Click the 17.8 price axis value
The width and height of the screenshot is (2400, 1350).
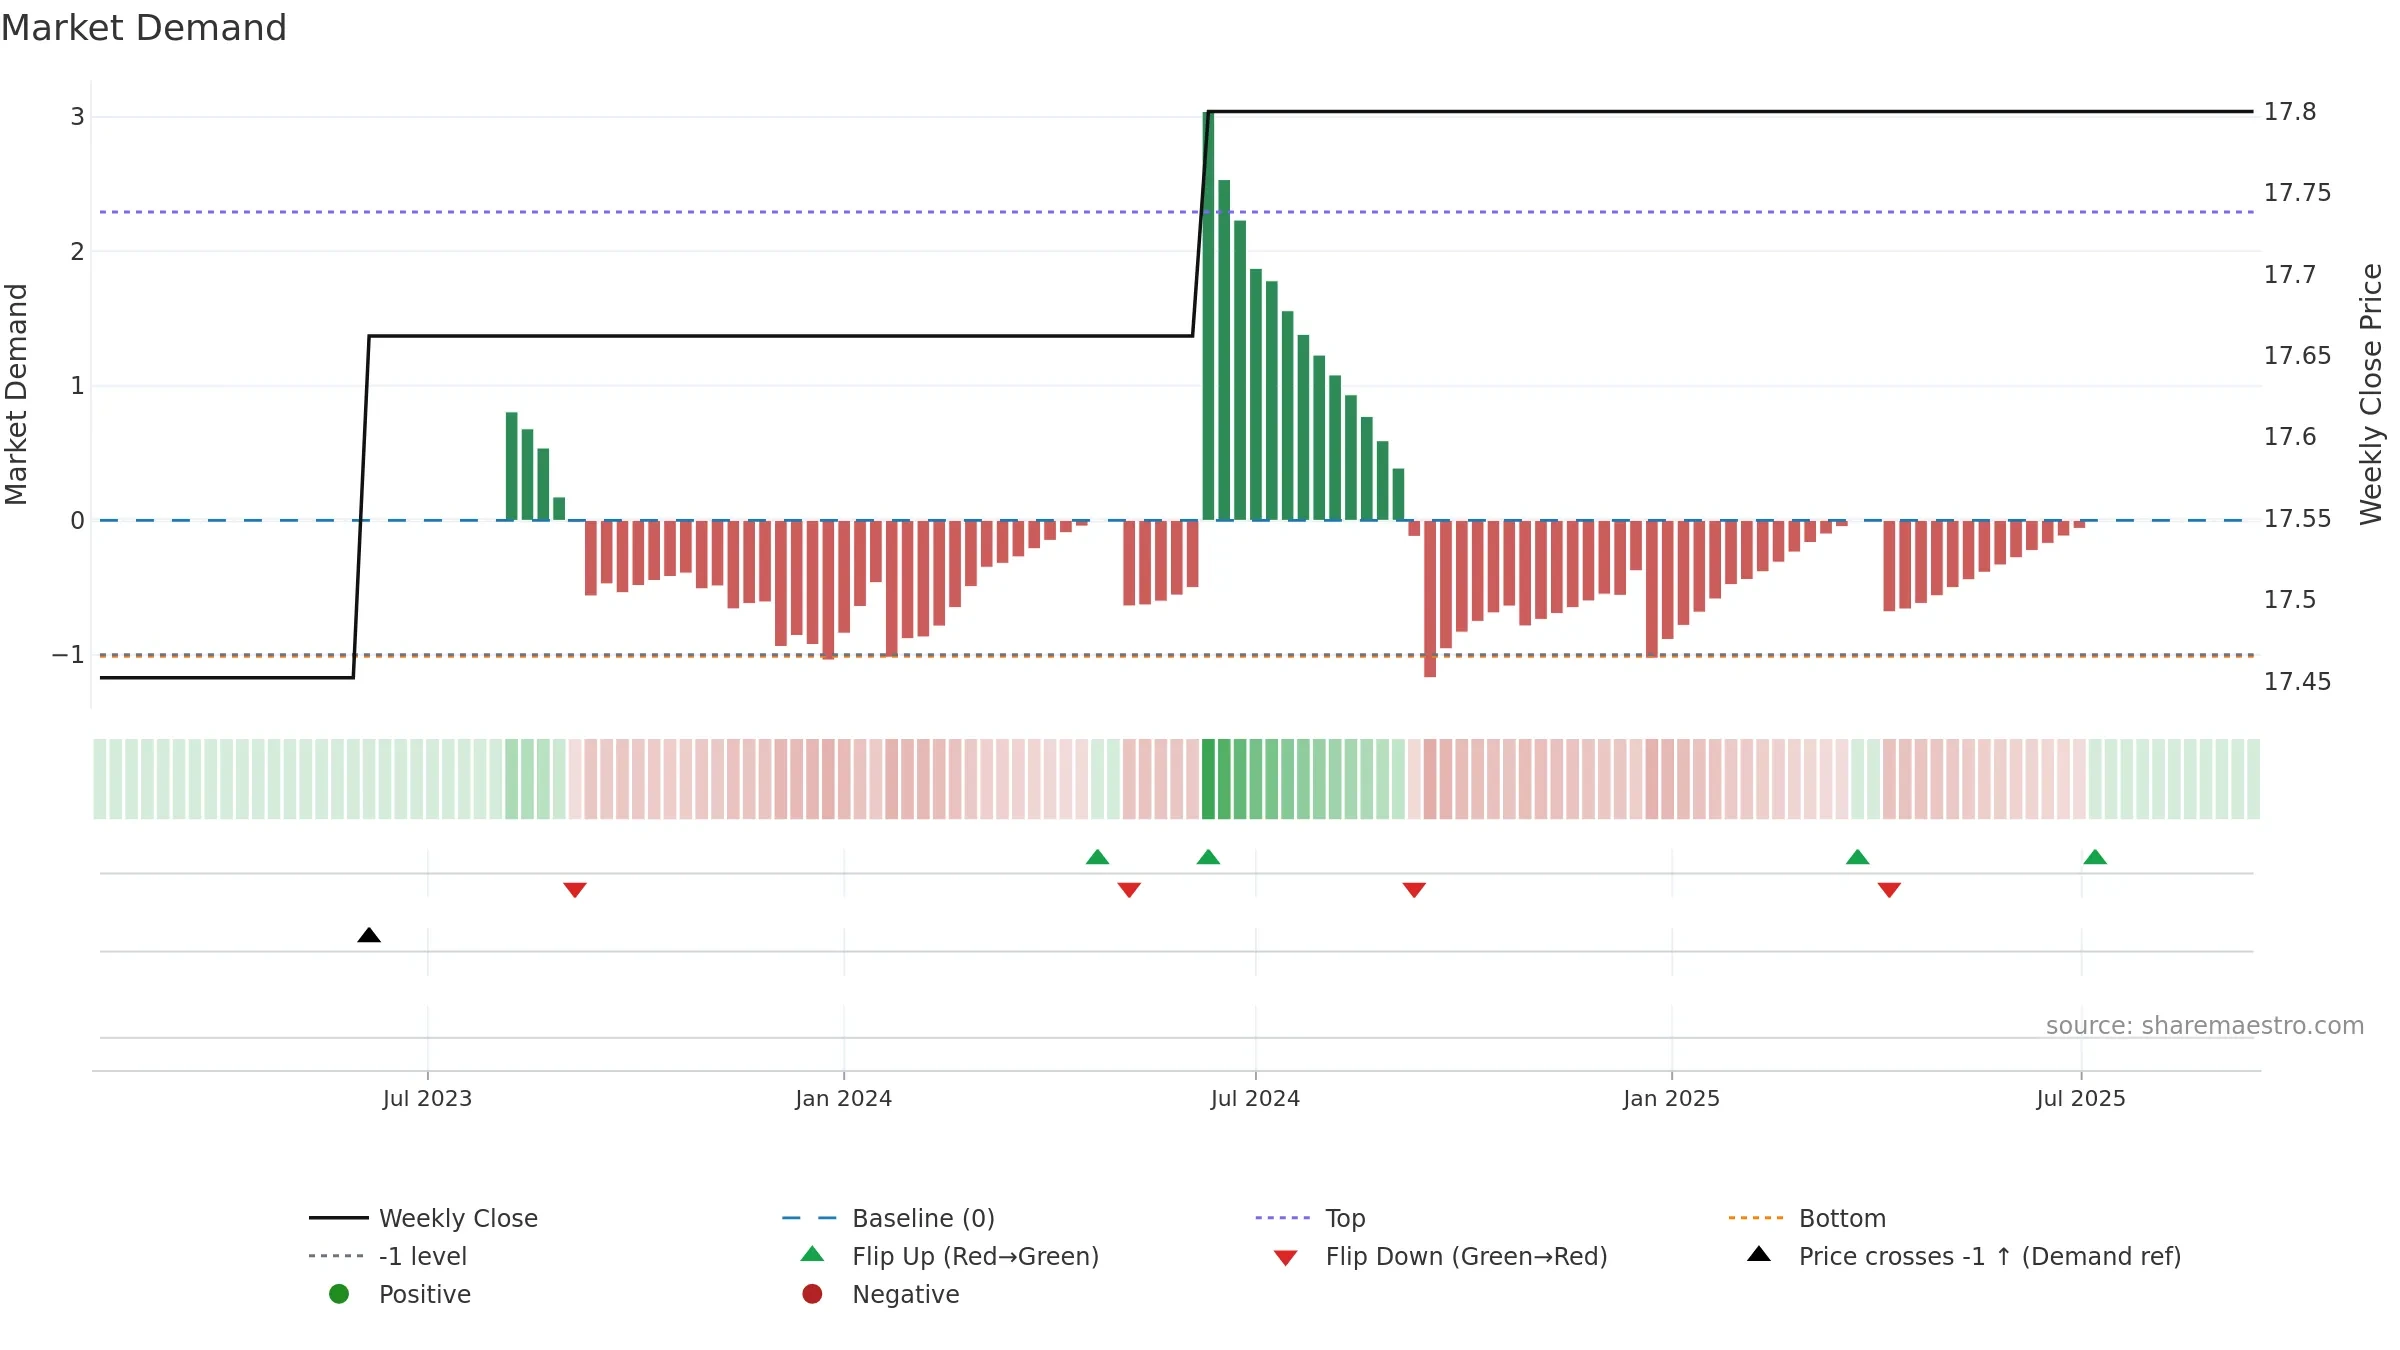[x=2290, y=112]
